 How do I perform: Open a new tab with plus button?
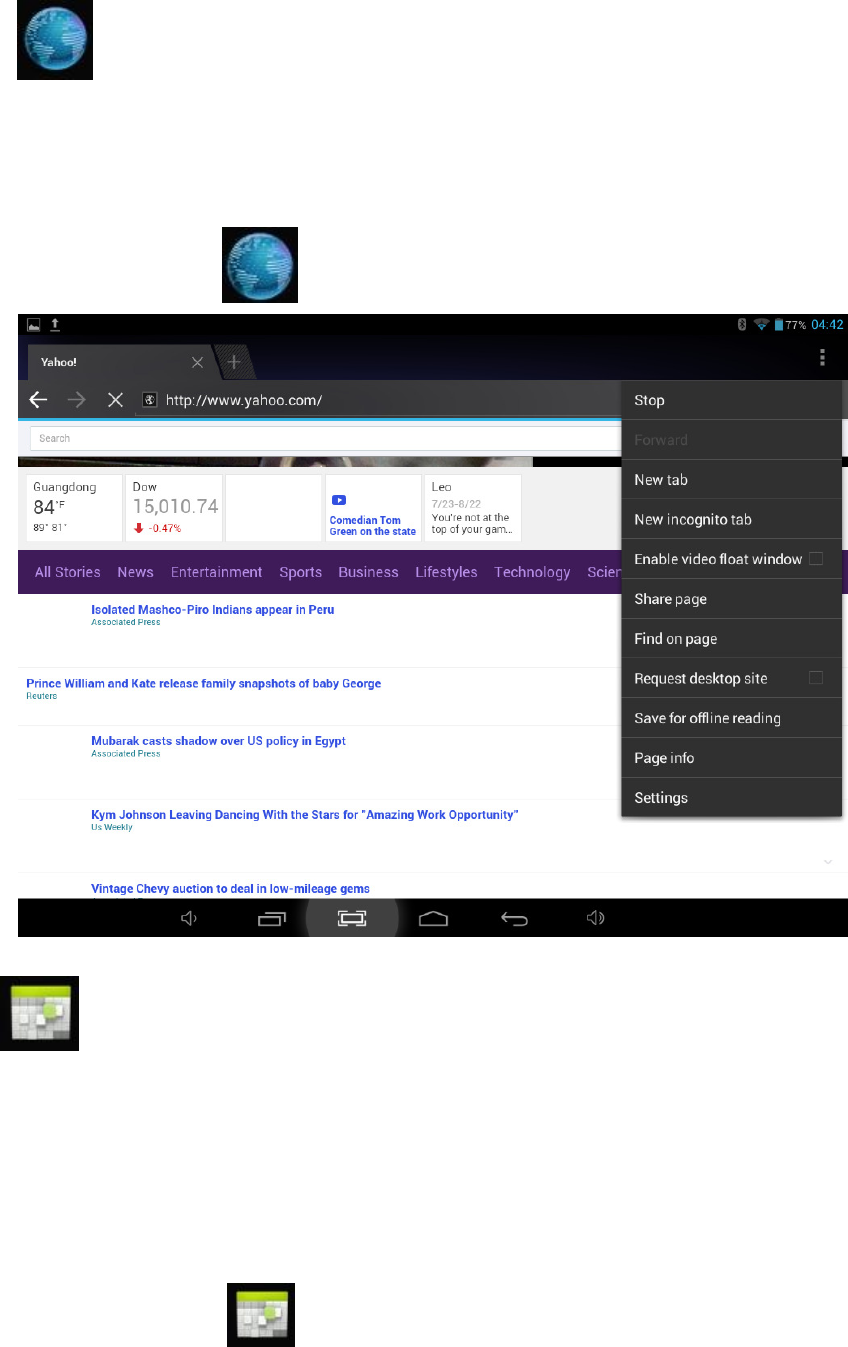point(233,362)
